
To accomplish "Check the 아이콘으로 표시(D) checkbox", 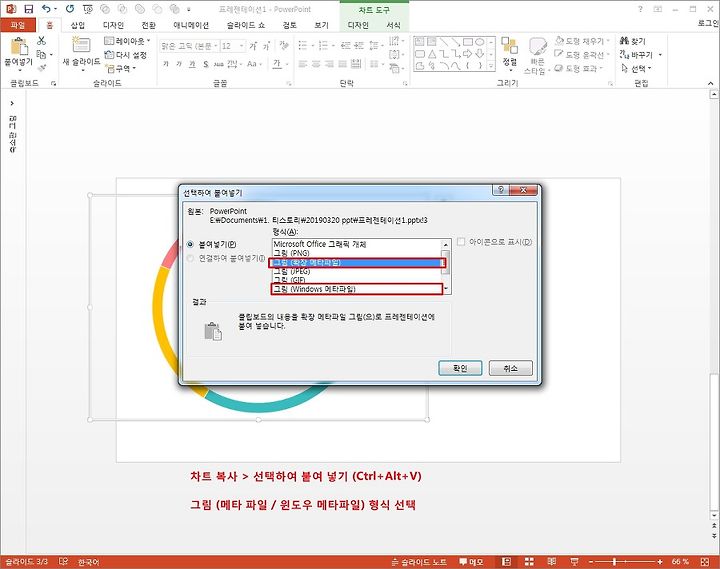I will click(461, 242).
